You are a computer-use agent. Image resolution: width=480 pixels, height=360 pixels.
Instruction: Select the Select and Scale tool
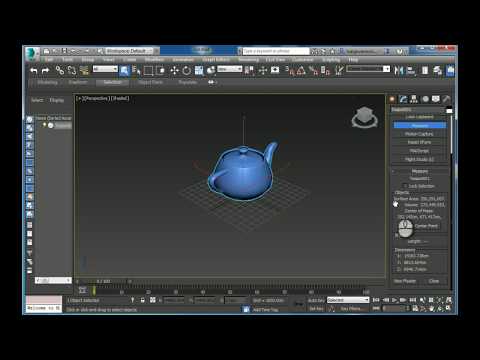pyautogui.click(x=199, y=70)
